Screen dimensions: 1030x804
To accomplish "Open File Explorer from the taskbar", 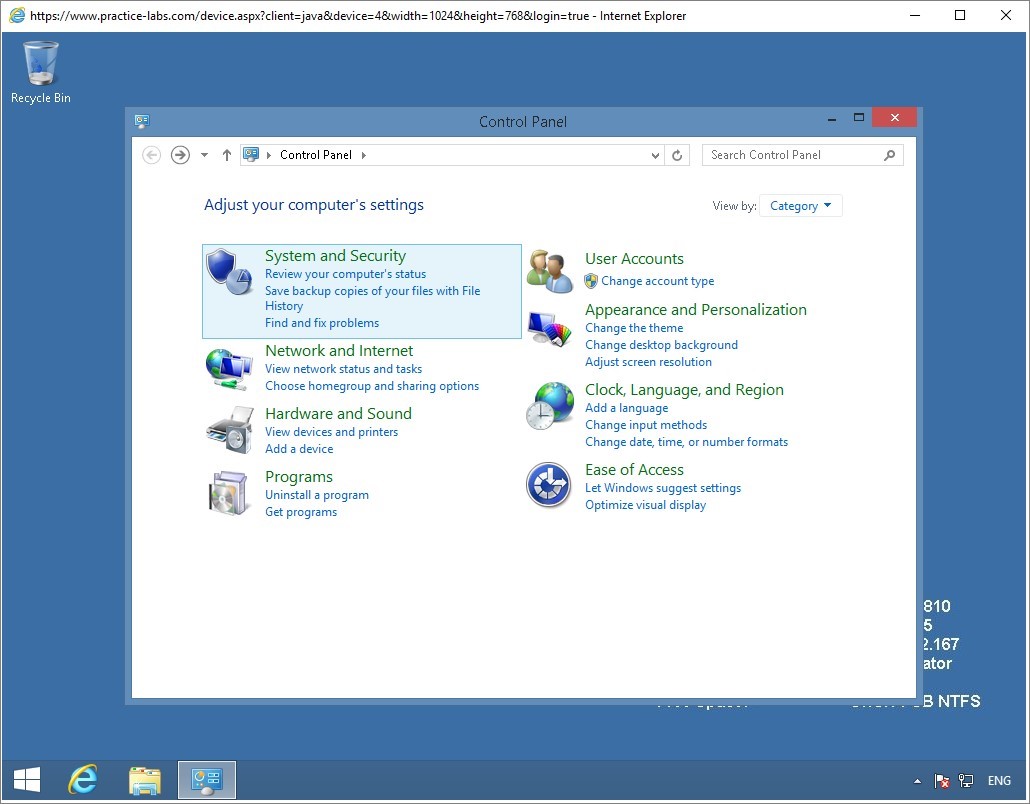I will coord(145,780).
